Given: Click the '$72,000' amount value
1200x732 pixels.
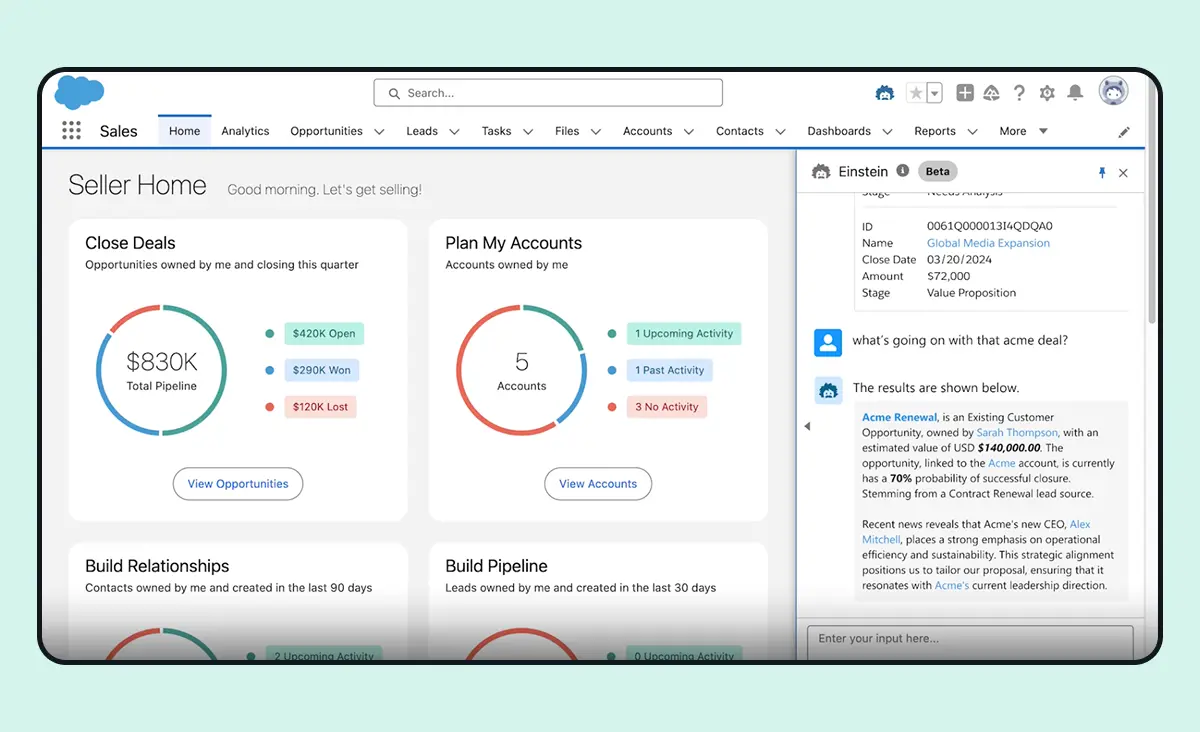Looking at the screenshot, I should tap(948, 276).
